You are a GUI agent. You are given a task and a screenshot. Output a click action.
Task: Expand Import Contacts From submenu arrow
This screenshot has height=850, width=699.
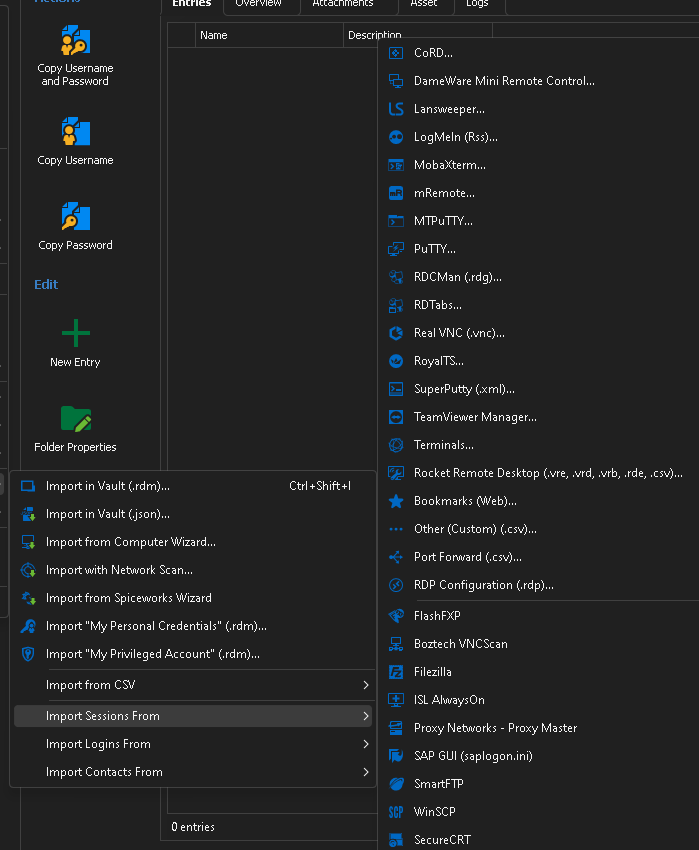(x=366, y=772)
